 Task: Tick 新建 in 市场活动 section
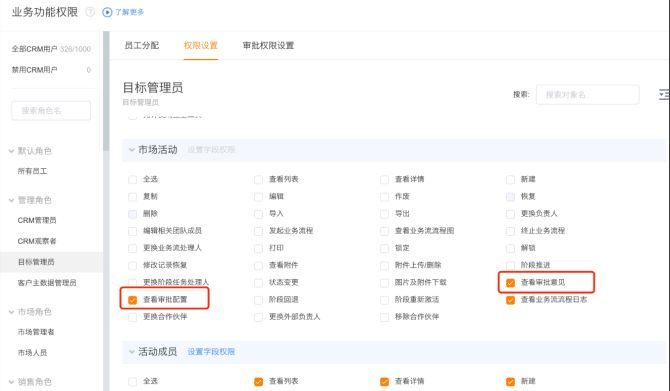coord(510,179)
